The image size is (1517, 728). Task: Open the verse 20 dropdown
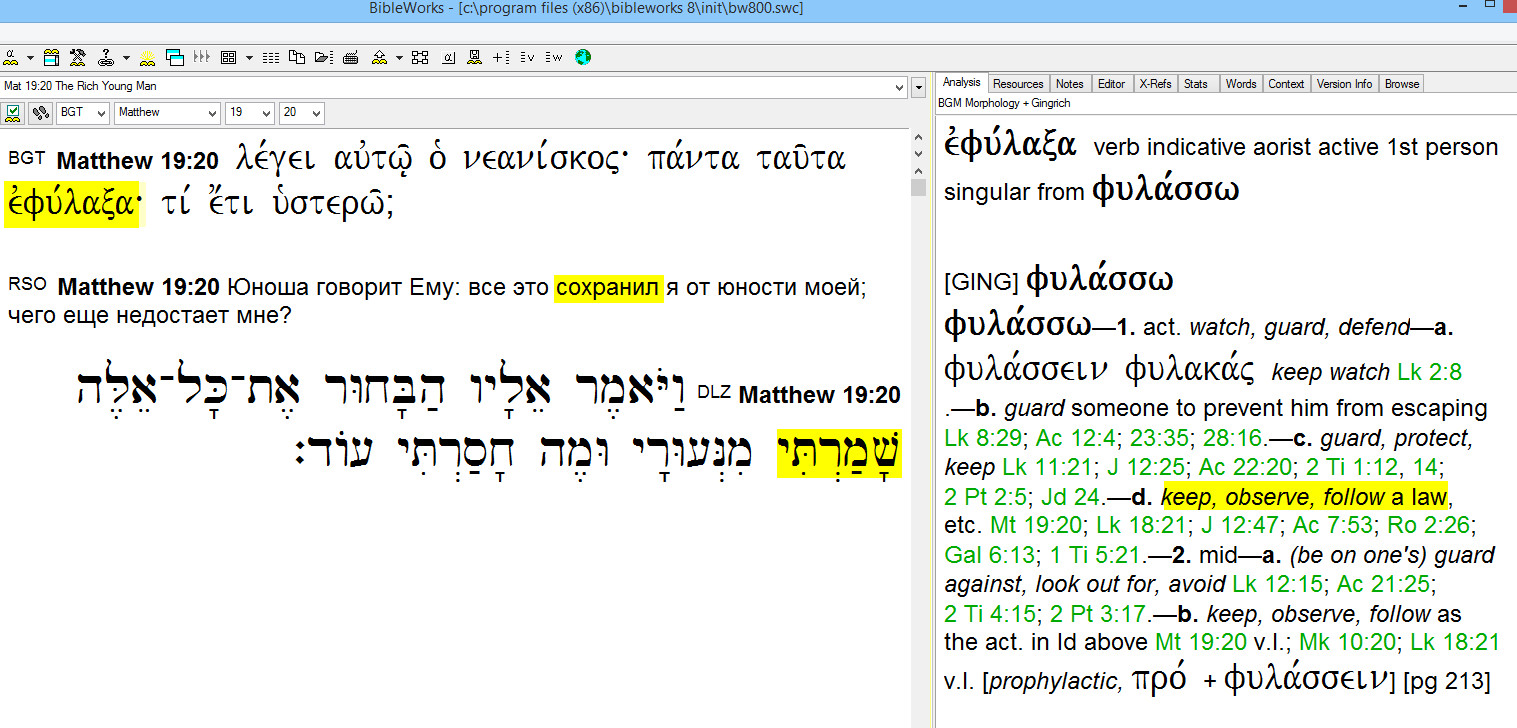tap(302, 113)
